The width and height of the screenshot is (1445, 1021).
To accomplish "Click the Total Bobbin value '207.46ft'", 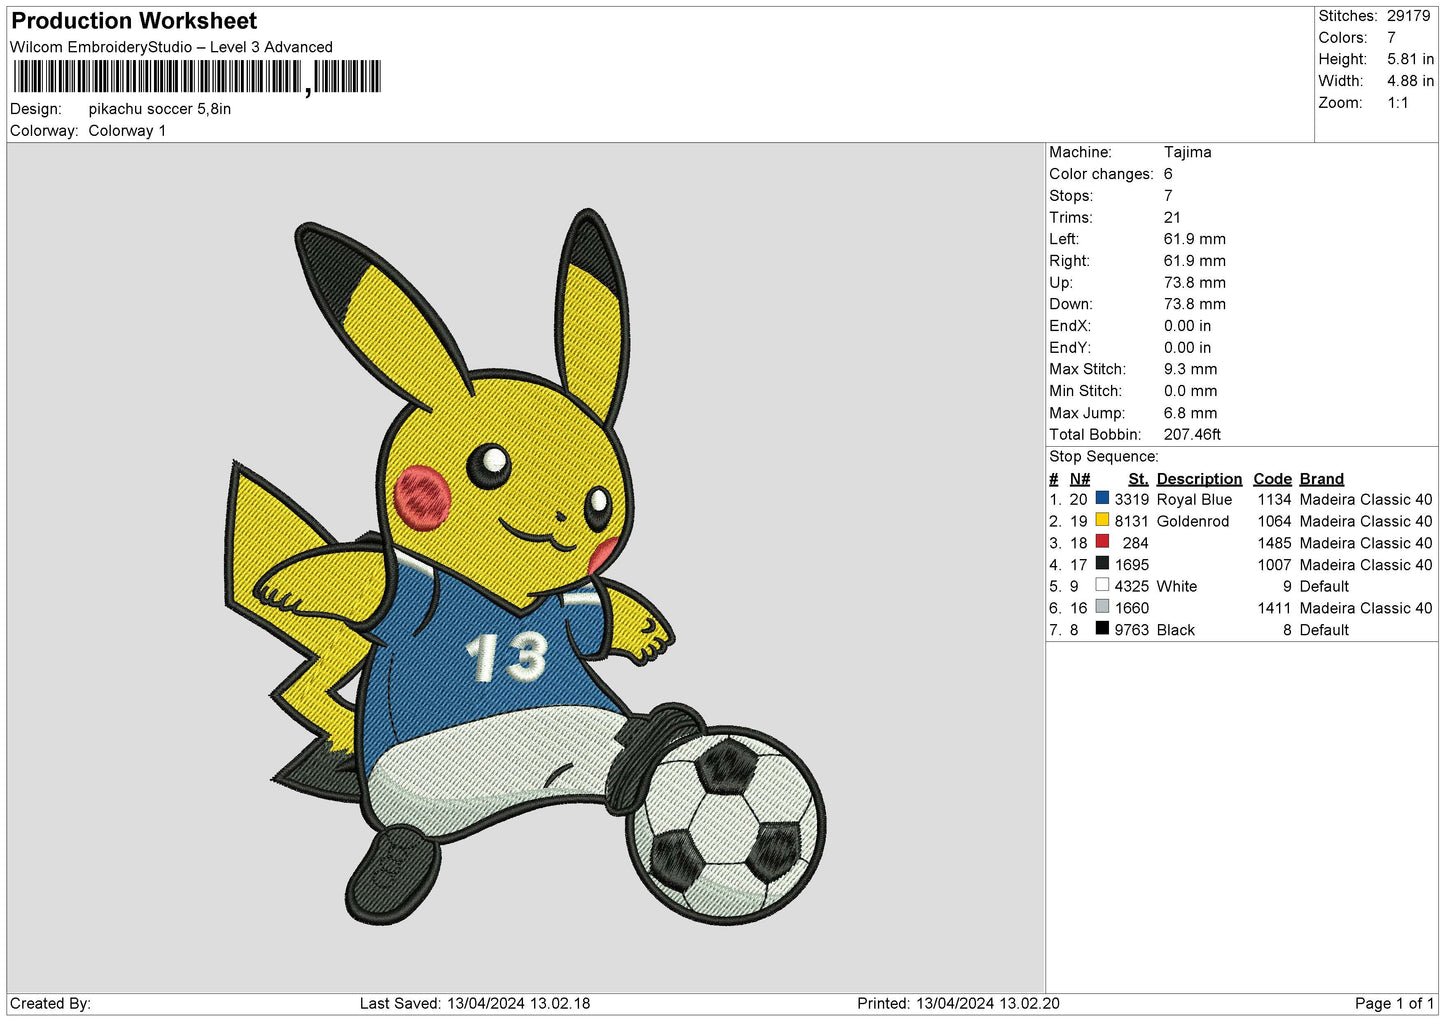I will [1192, 435].
